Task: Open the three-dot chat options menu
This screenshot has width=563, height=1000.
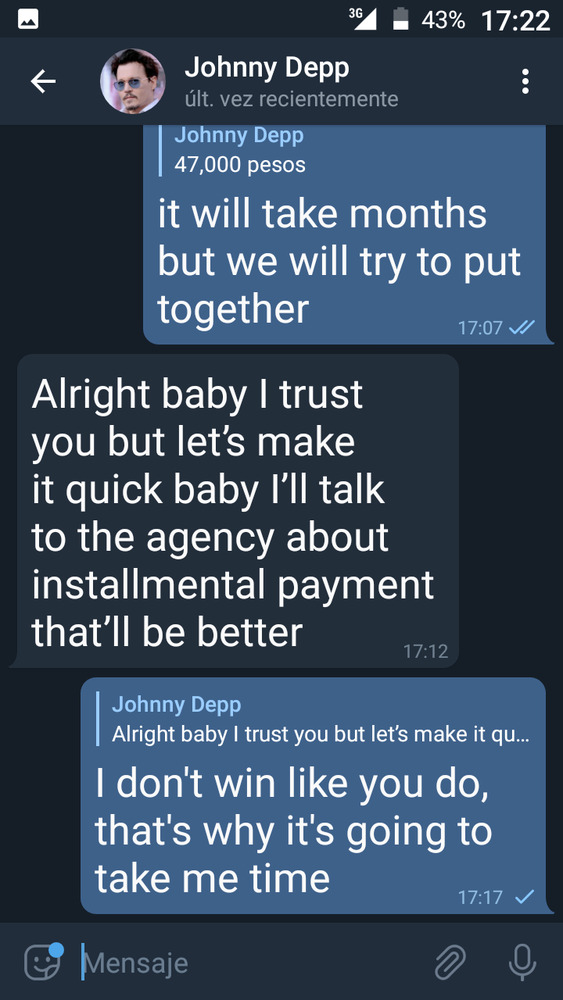Action: click(525, 82)
